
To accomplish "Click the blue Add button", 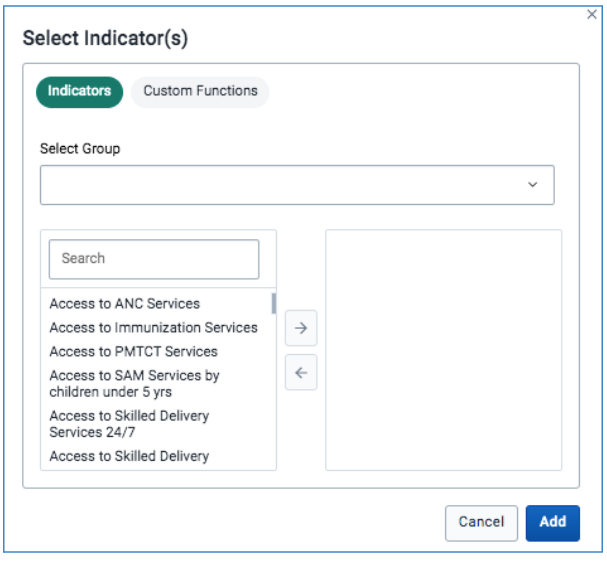I will tap(552, 523).
